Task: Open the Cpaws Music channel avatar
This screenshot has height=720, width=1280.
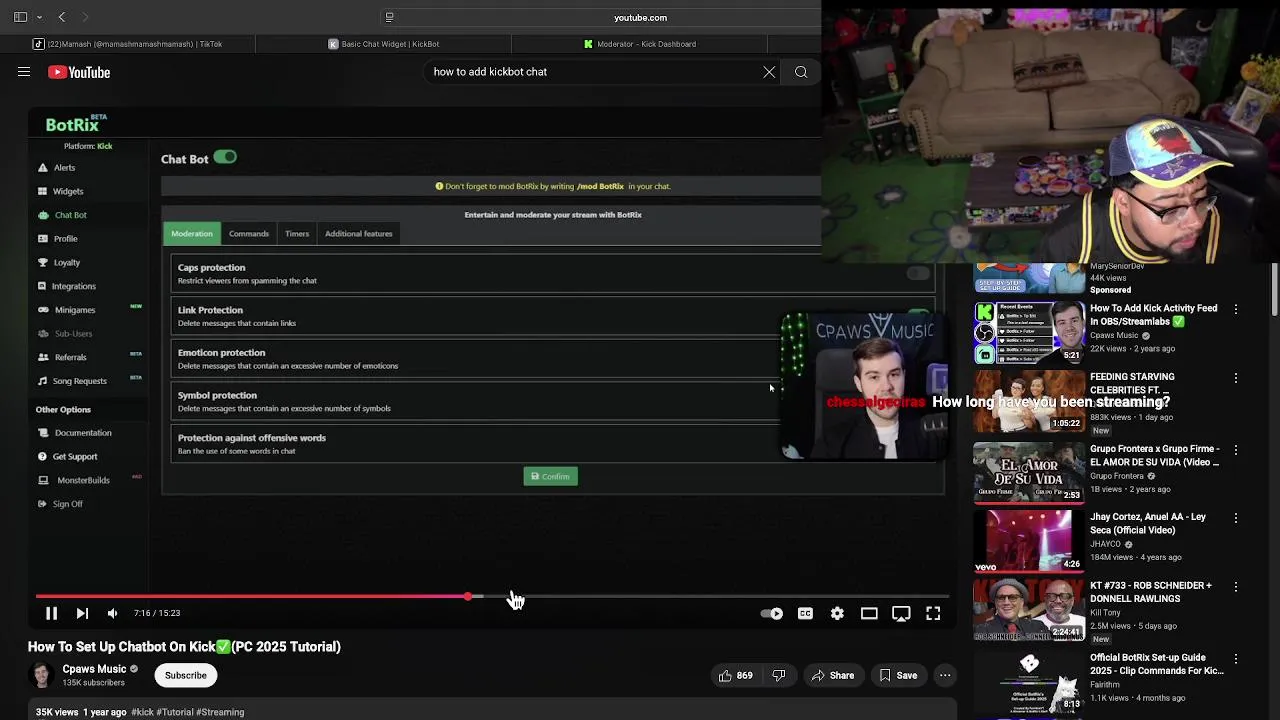Action: click(x=41, y=675)
